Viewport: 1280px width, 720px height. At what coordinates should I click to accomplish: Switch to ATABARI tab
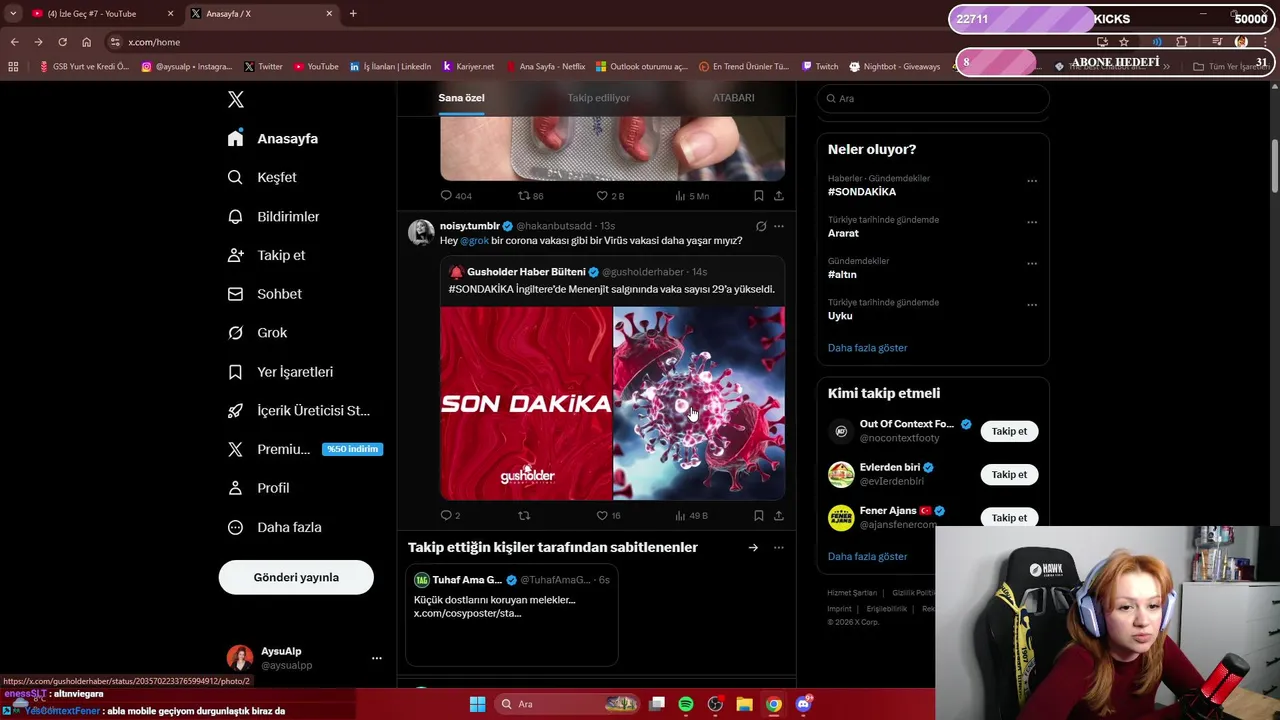(x=734, y=98)
